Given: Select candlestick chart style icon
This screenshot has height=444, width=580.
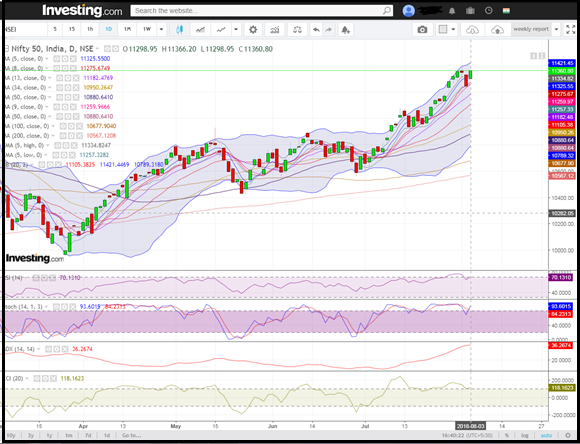Looking at the screenshot, I should tap(179, 30).
